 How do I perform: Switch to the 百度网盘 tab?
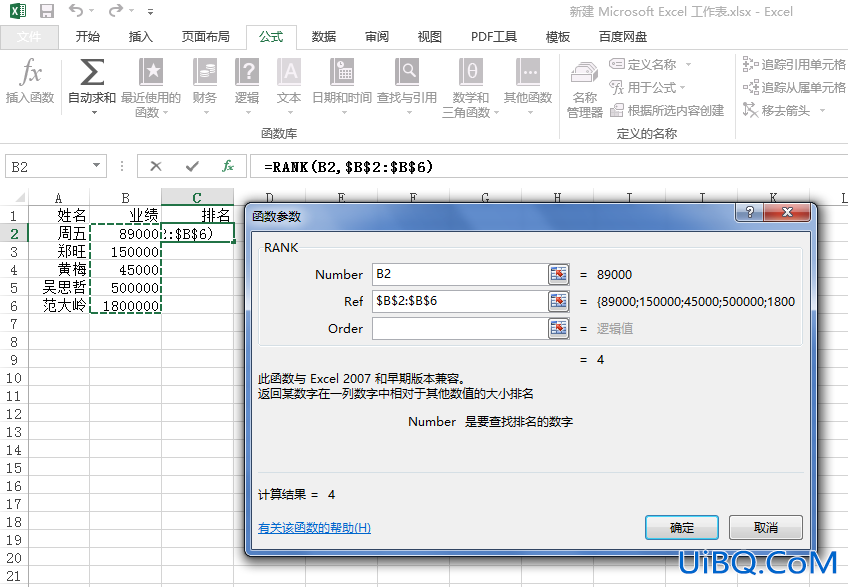coord(623,37)
